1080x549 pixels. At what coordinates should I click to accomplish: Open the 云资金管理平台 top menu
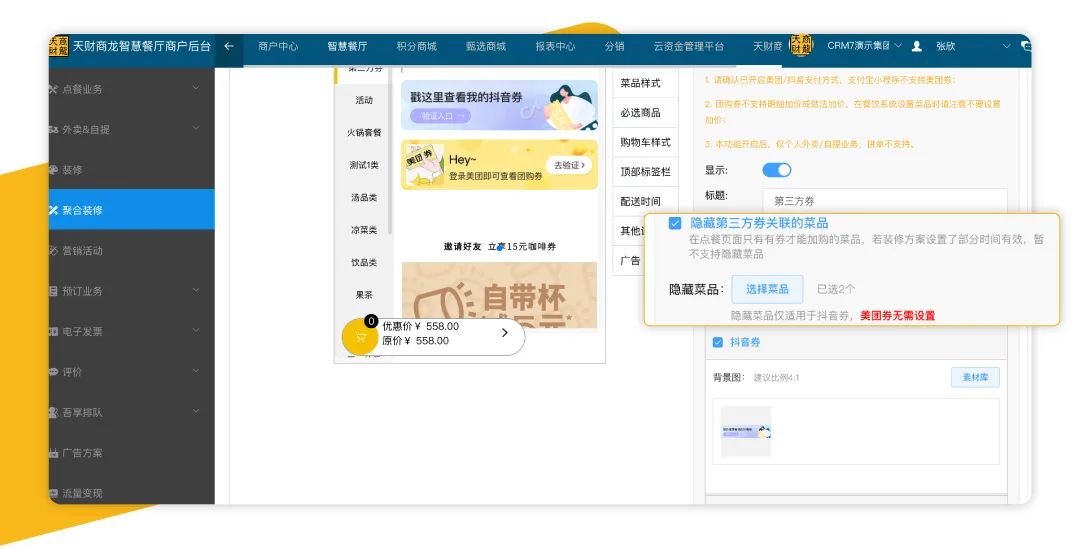coord(689,46)
